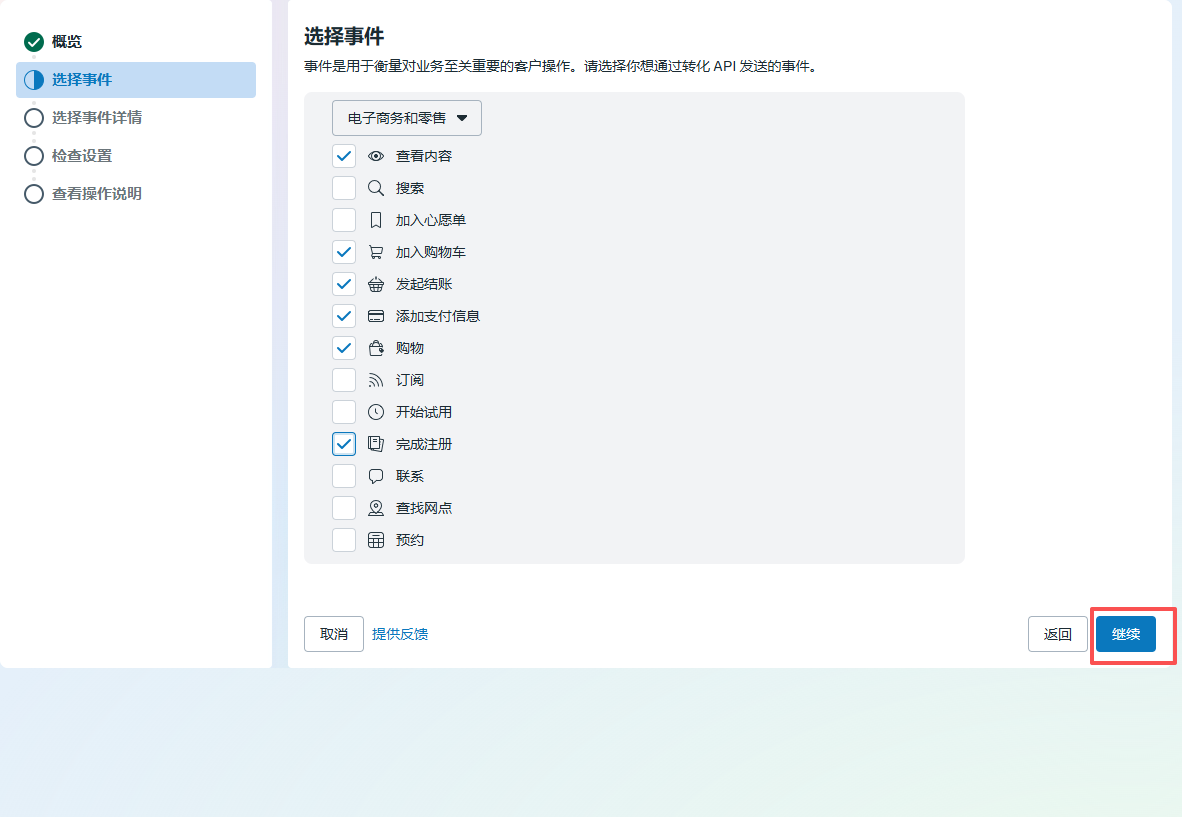Click the shopping cart icon beside 加入购物车

coord(376,252)
